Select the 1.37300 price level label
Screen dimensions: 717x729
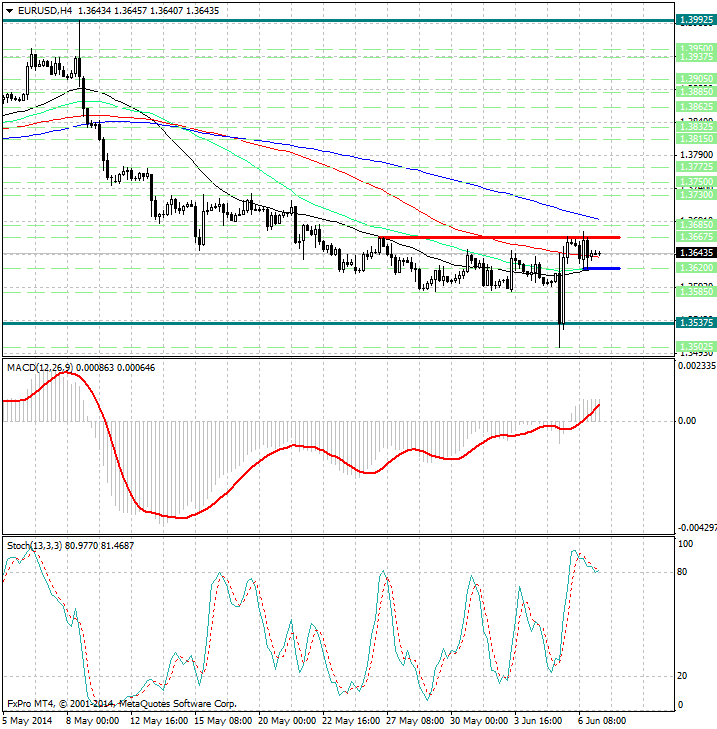click(696, 194)
